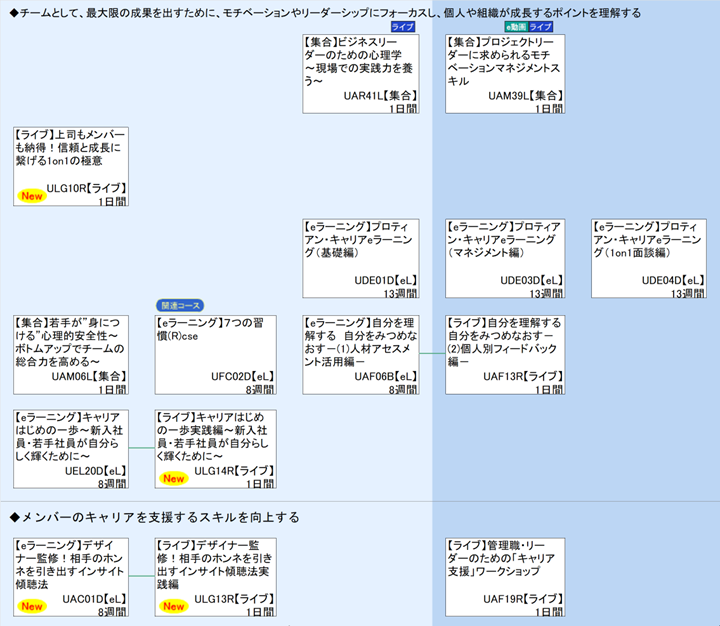This screenshot has height=626, width=720.
Task: Click the New badge on the ULG13R live card
Action: click(175, 605)
